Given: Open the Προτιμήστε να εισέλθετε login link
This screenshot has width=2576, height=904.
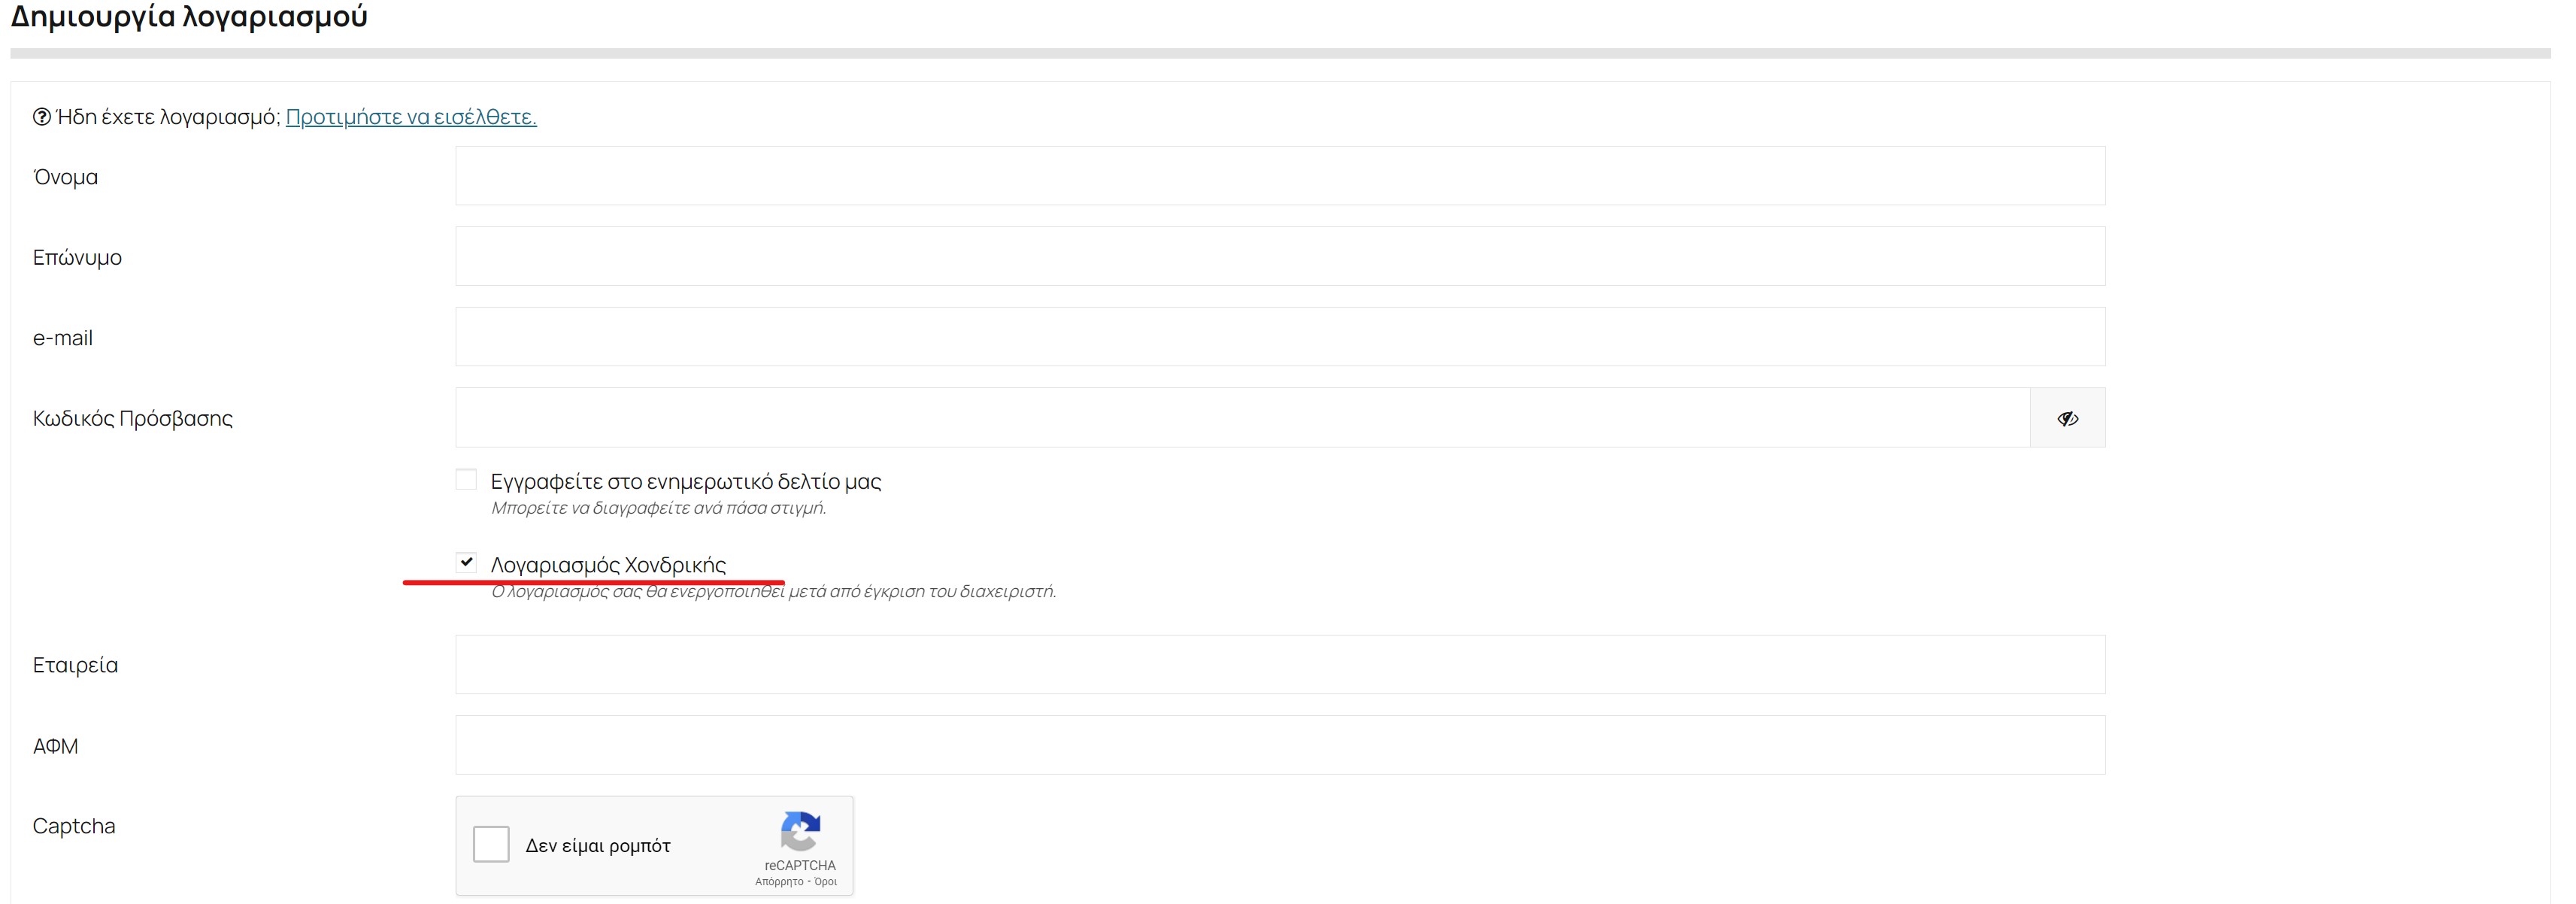Looking at the screenshot, I should [411, 117].
